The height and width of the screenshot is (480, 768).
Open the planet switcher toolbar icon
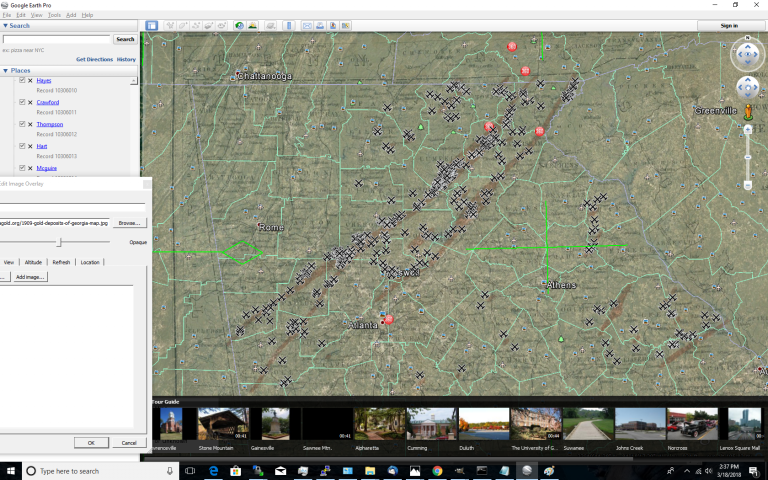[x=270, y=25]
